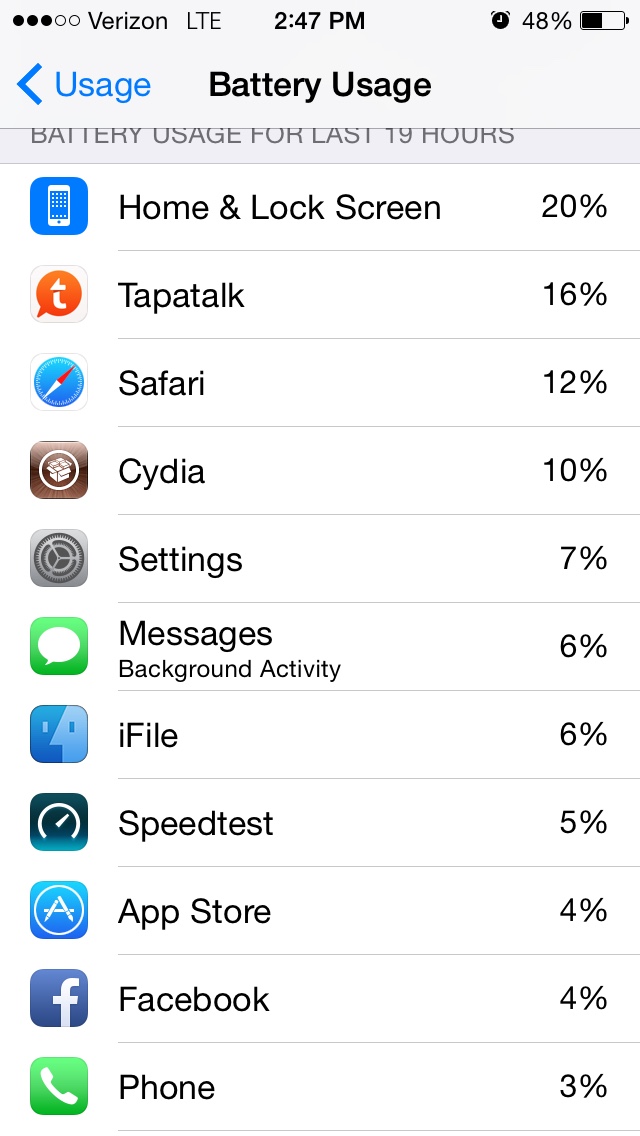
Task: Tap the Home & Lock Screen icon
Action: click(x=59, y=206)
